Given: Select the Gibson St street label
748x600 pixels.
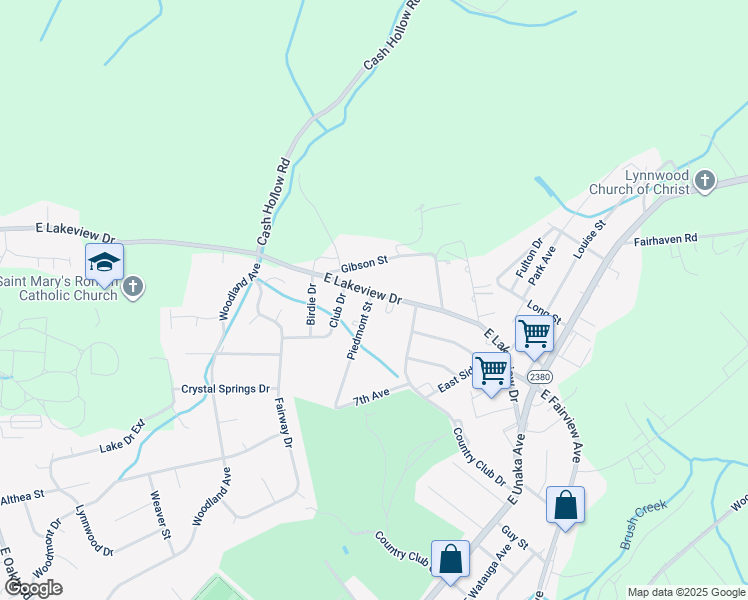Looking at the screenshot, I should tap(364, 264).
